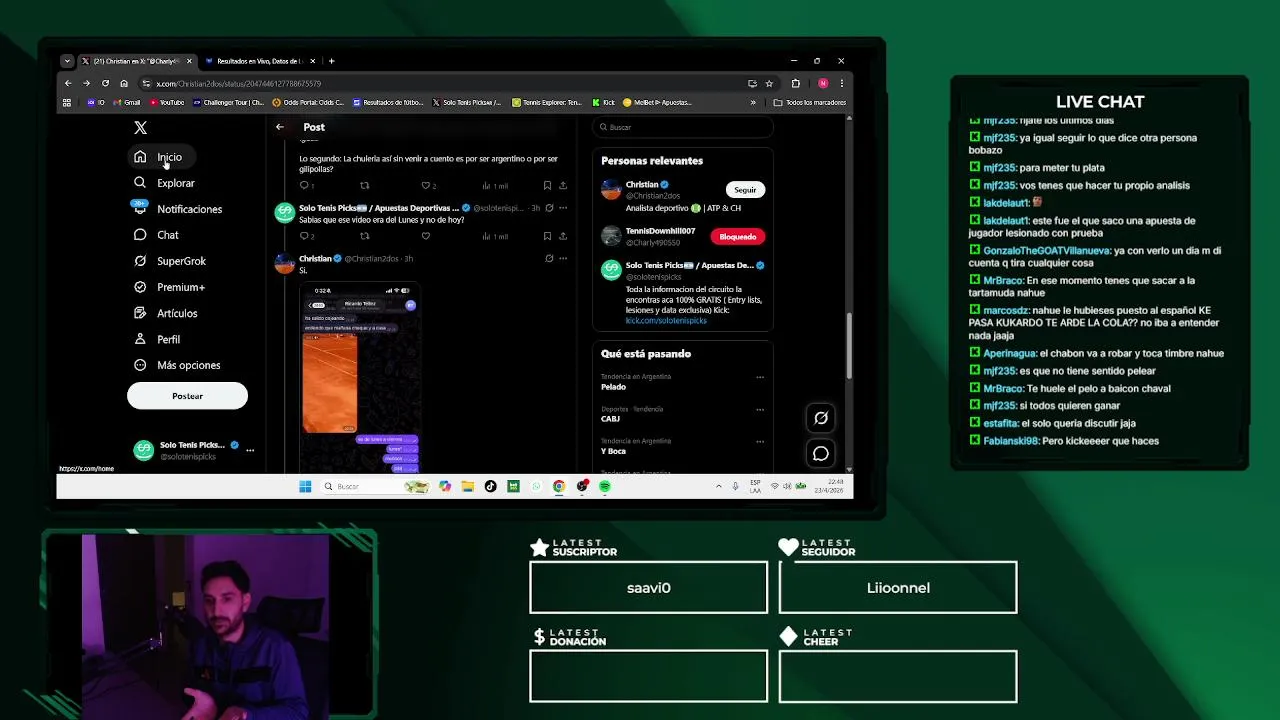Click the X logo in the sidebar
The width and height of the screenshot is (1280, 720).
click(140, 128)
